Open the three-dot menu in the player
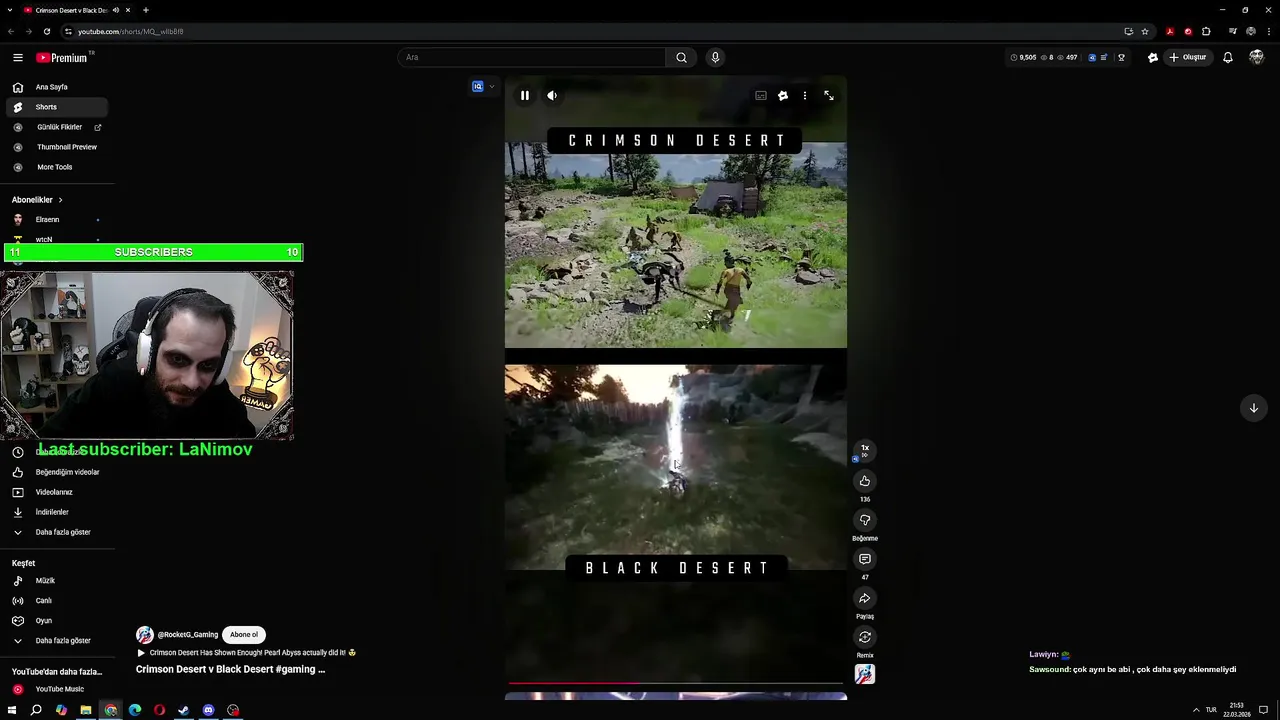The width and height of the screenshot is (1280, 720). pyautogui.click(x=805, y=95)
